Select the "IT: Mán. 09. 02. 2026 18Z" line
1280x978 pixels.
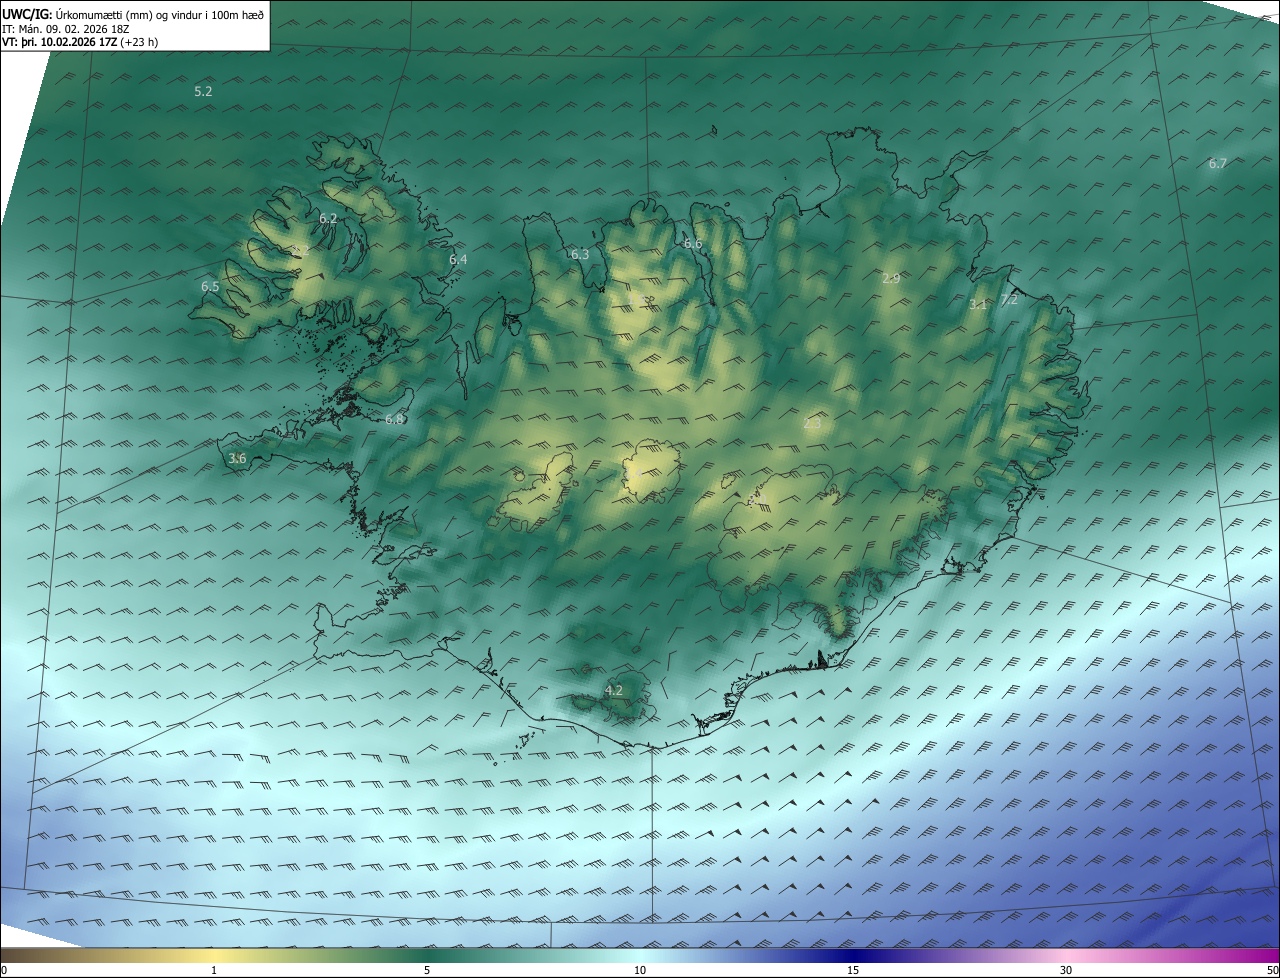pyautogui.click(x=68, y=29)
